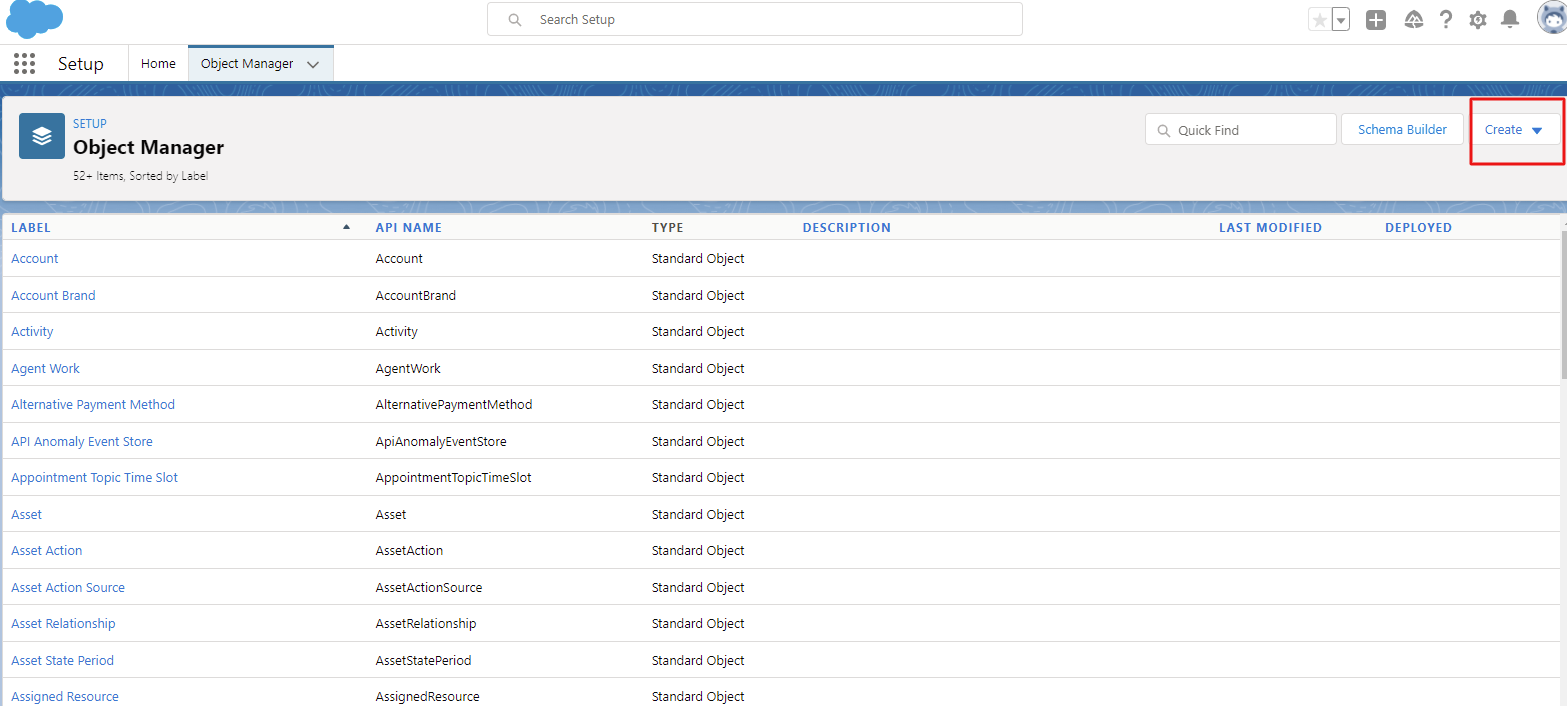Click the Salesforce cloud logo
The height and width of the screenshot is (706, 1567).
tap(34, 19)
